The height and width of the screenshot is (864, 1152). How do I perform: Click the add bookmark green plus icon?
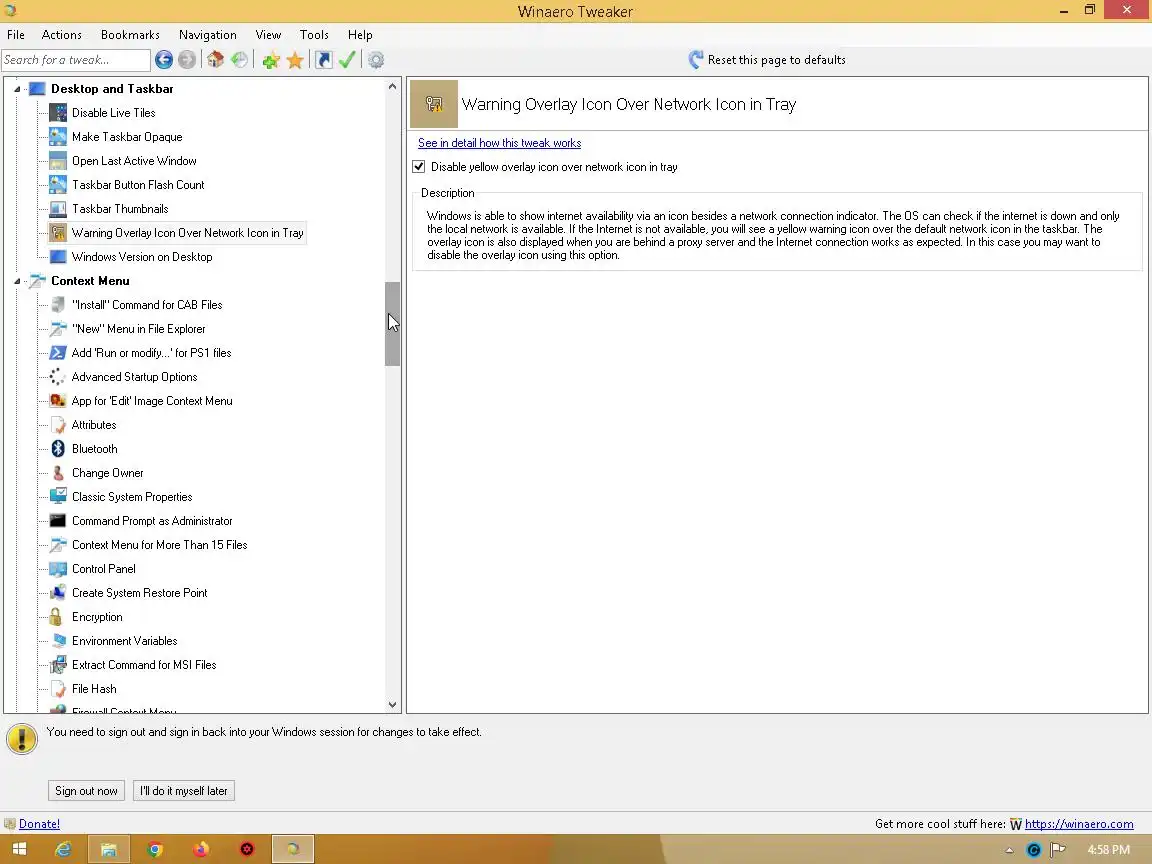coord(271,60)
